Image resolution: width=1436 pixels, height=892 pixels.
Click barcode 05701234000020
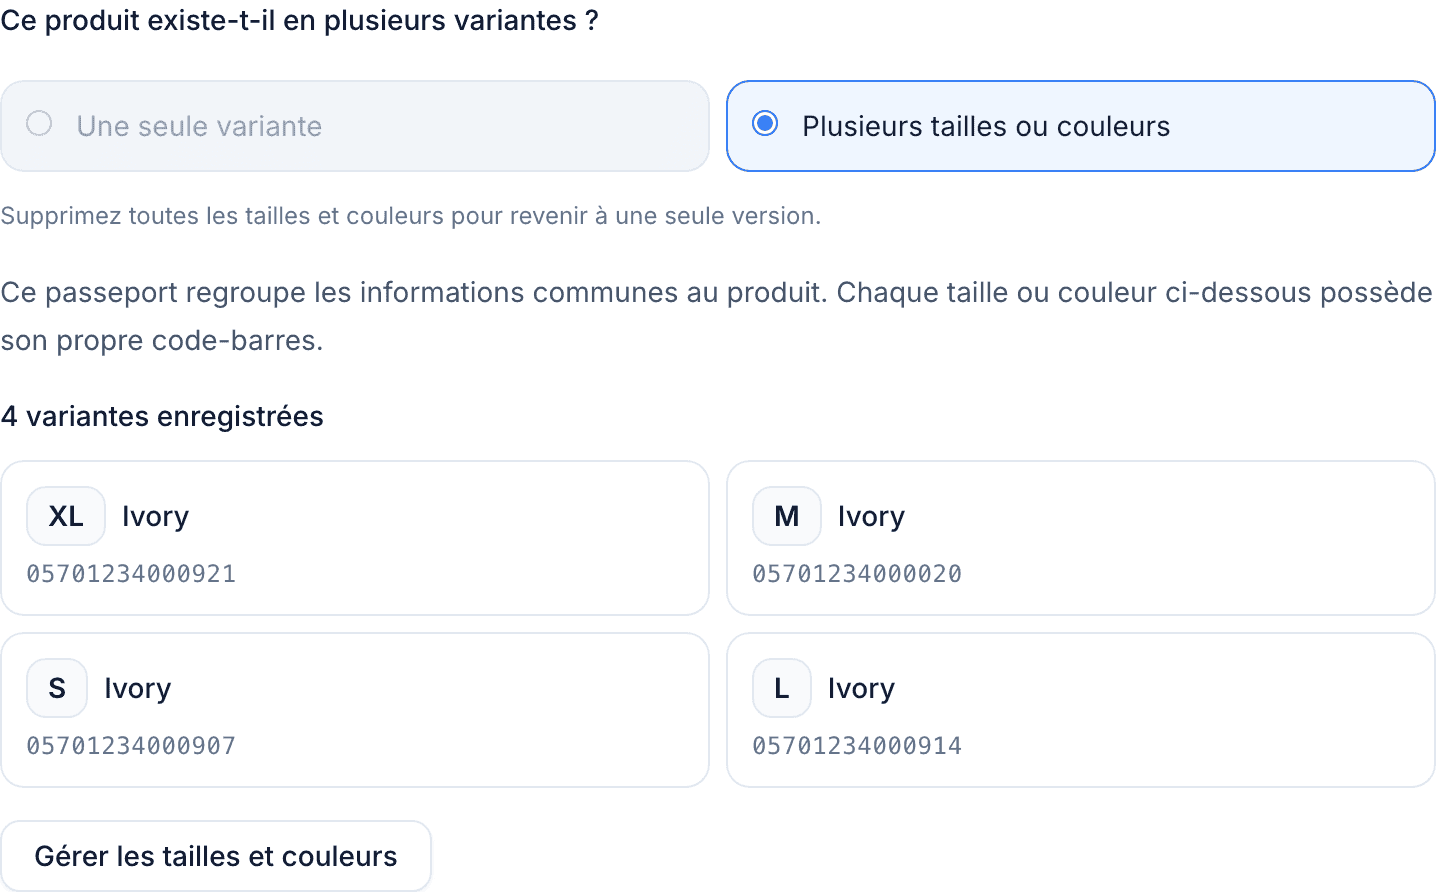coord(857,574)
